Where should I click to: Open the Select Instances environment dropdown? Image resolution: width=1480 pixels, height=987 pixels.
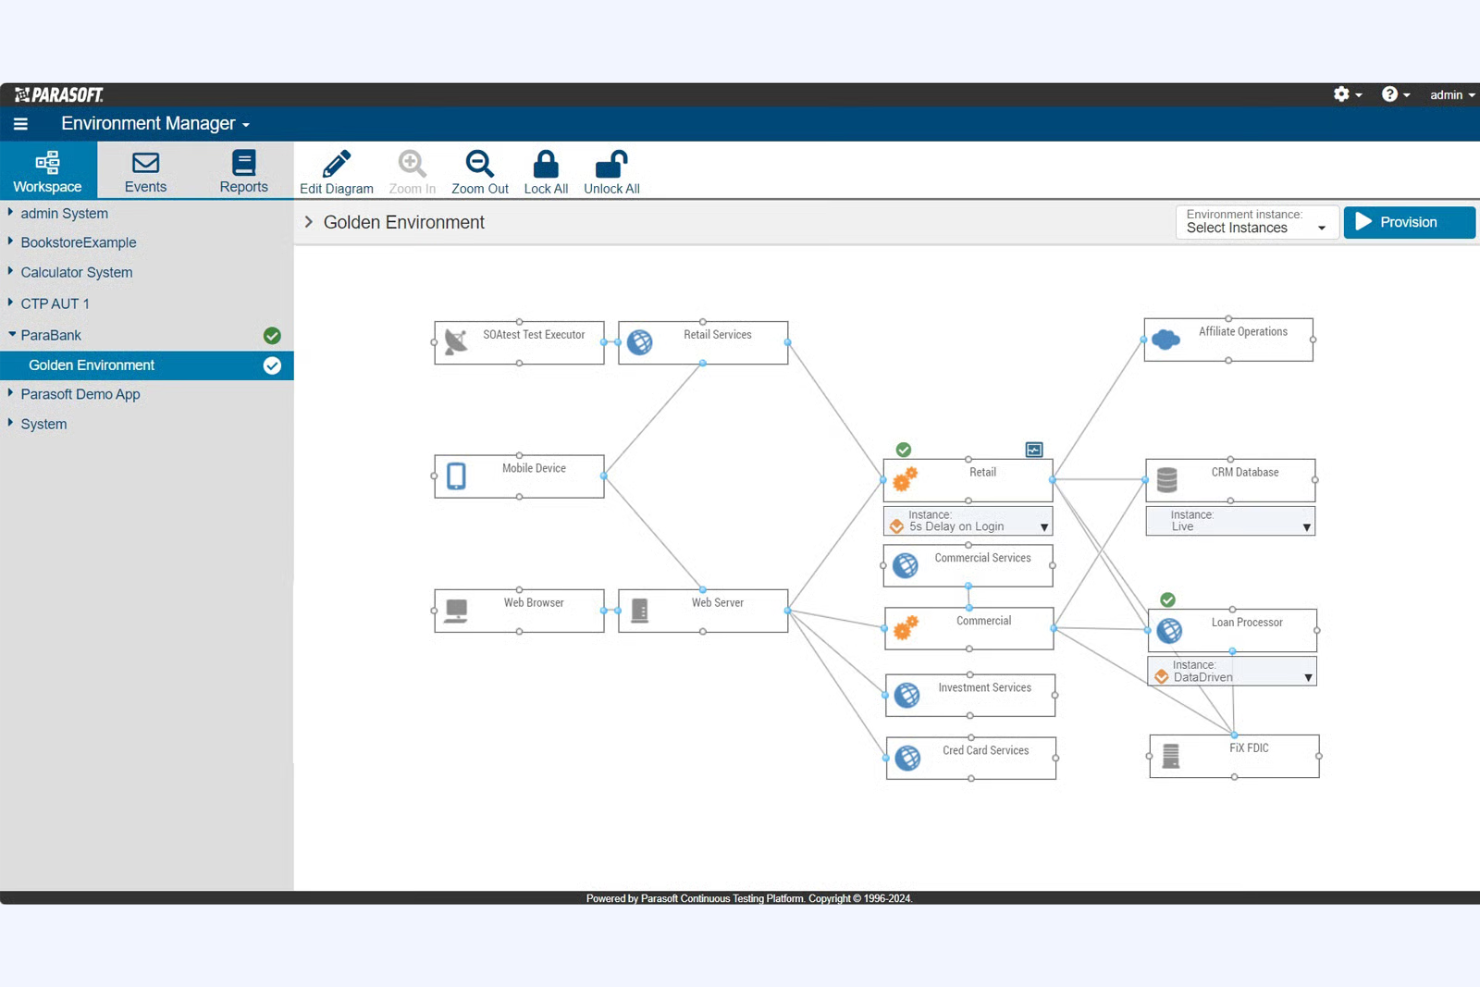[1256, 222]
